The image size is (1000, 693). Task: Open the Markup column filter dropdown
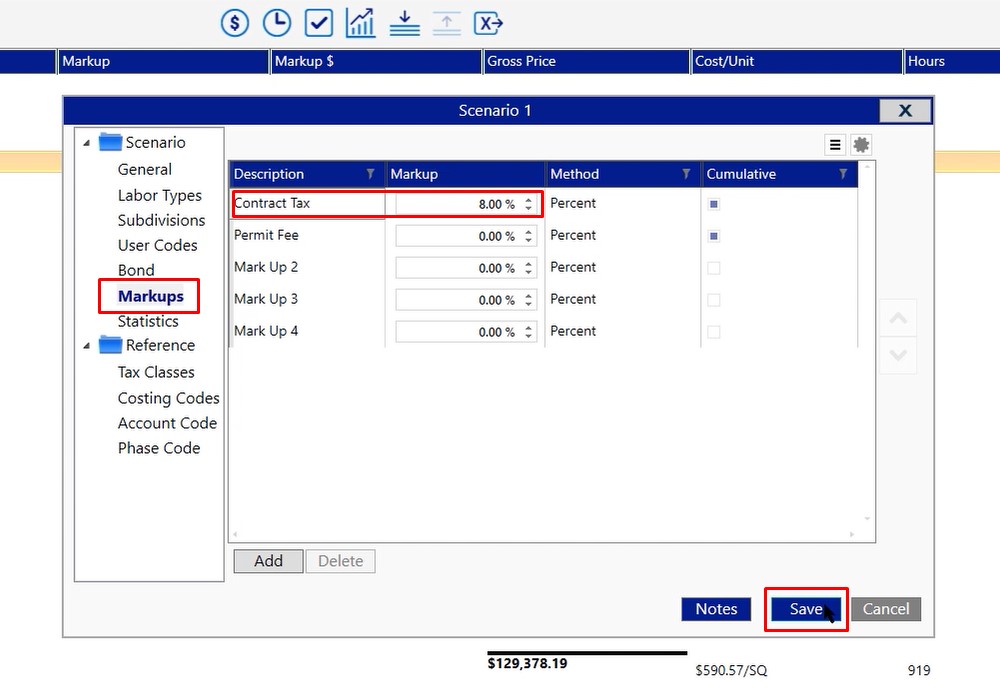pyautogui.click(x=529, y=174)
